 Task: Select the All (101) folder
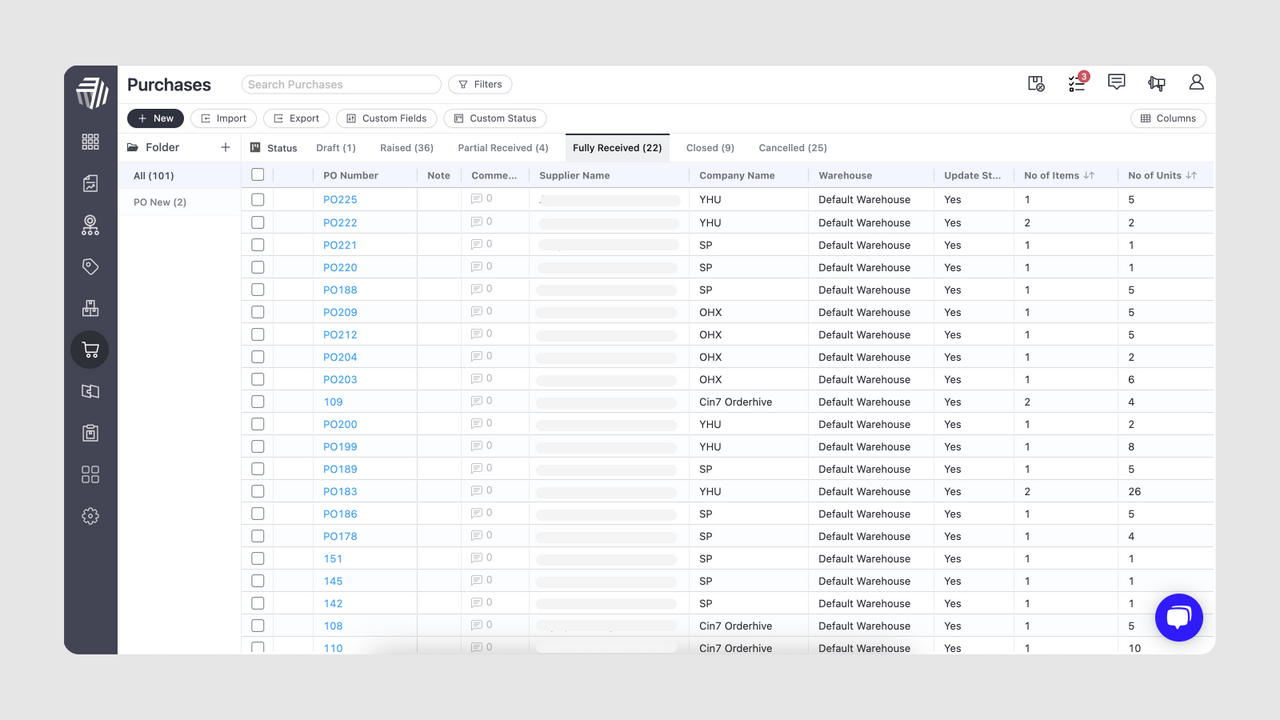click(x=179, y=176)
